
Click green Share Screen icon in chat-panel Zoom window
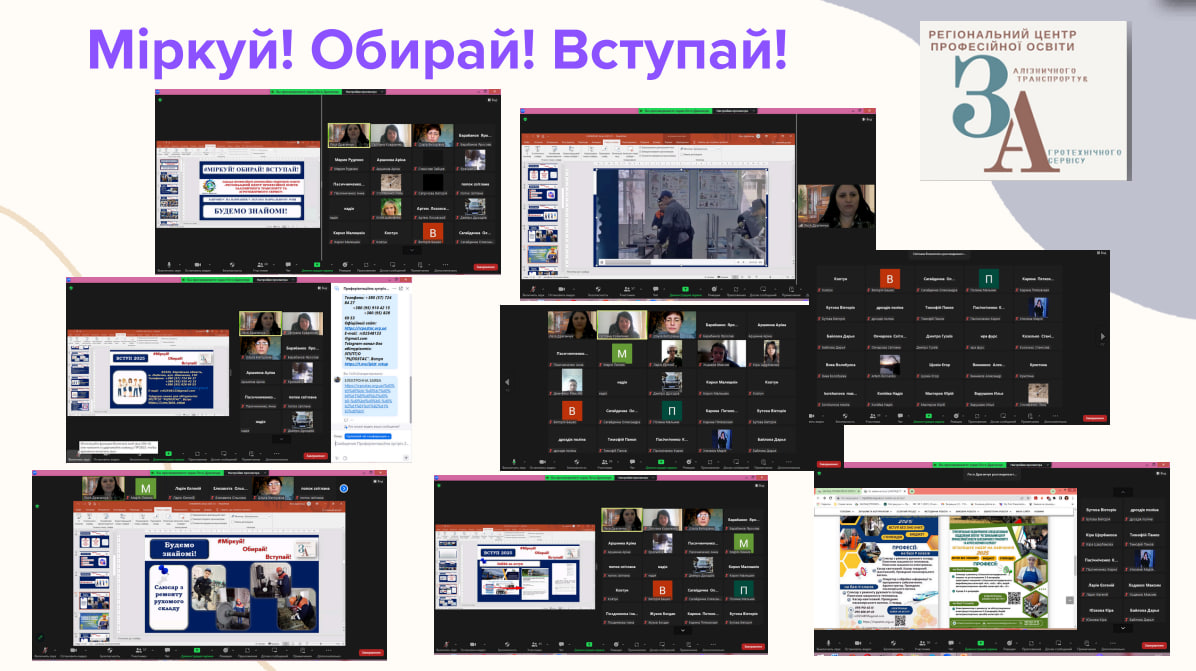point(169,455)
